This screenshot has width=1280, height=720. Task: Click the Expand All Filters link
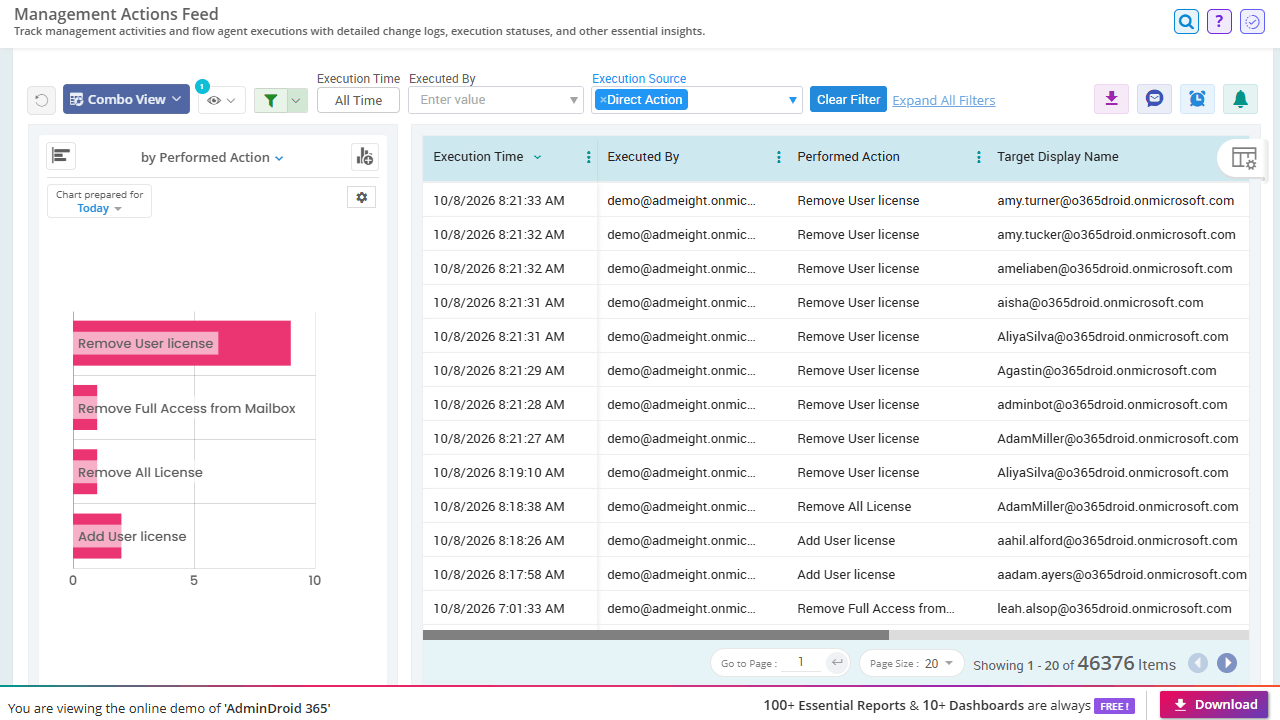point(944,100)
